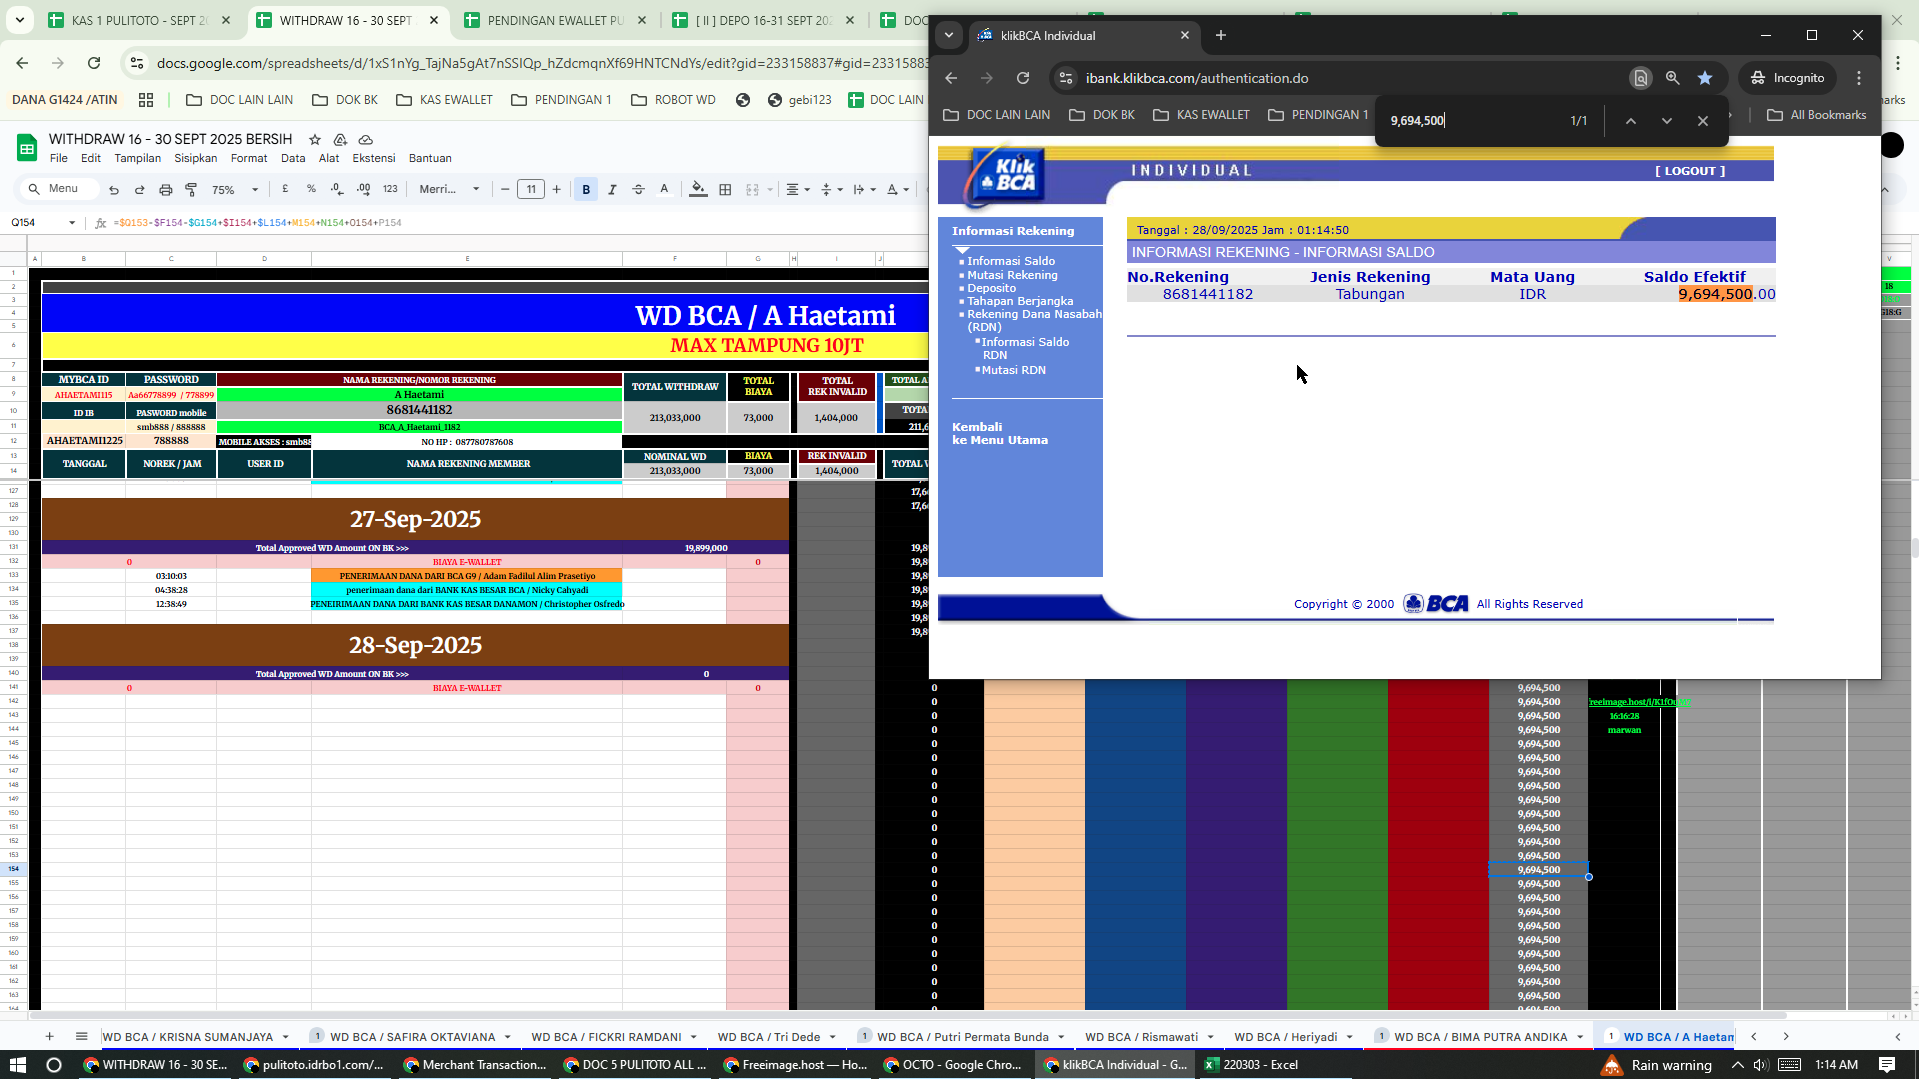This screenshot has width=1919, height=1079.
Task: Open WD BCA / KRISNA SUMANJAYA tab menu arrow
Action: point(285,1037)
